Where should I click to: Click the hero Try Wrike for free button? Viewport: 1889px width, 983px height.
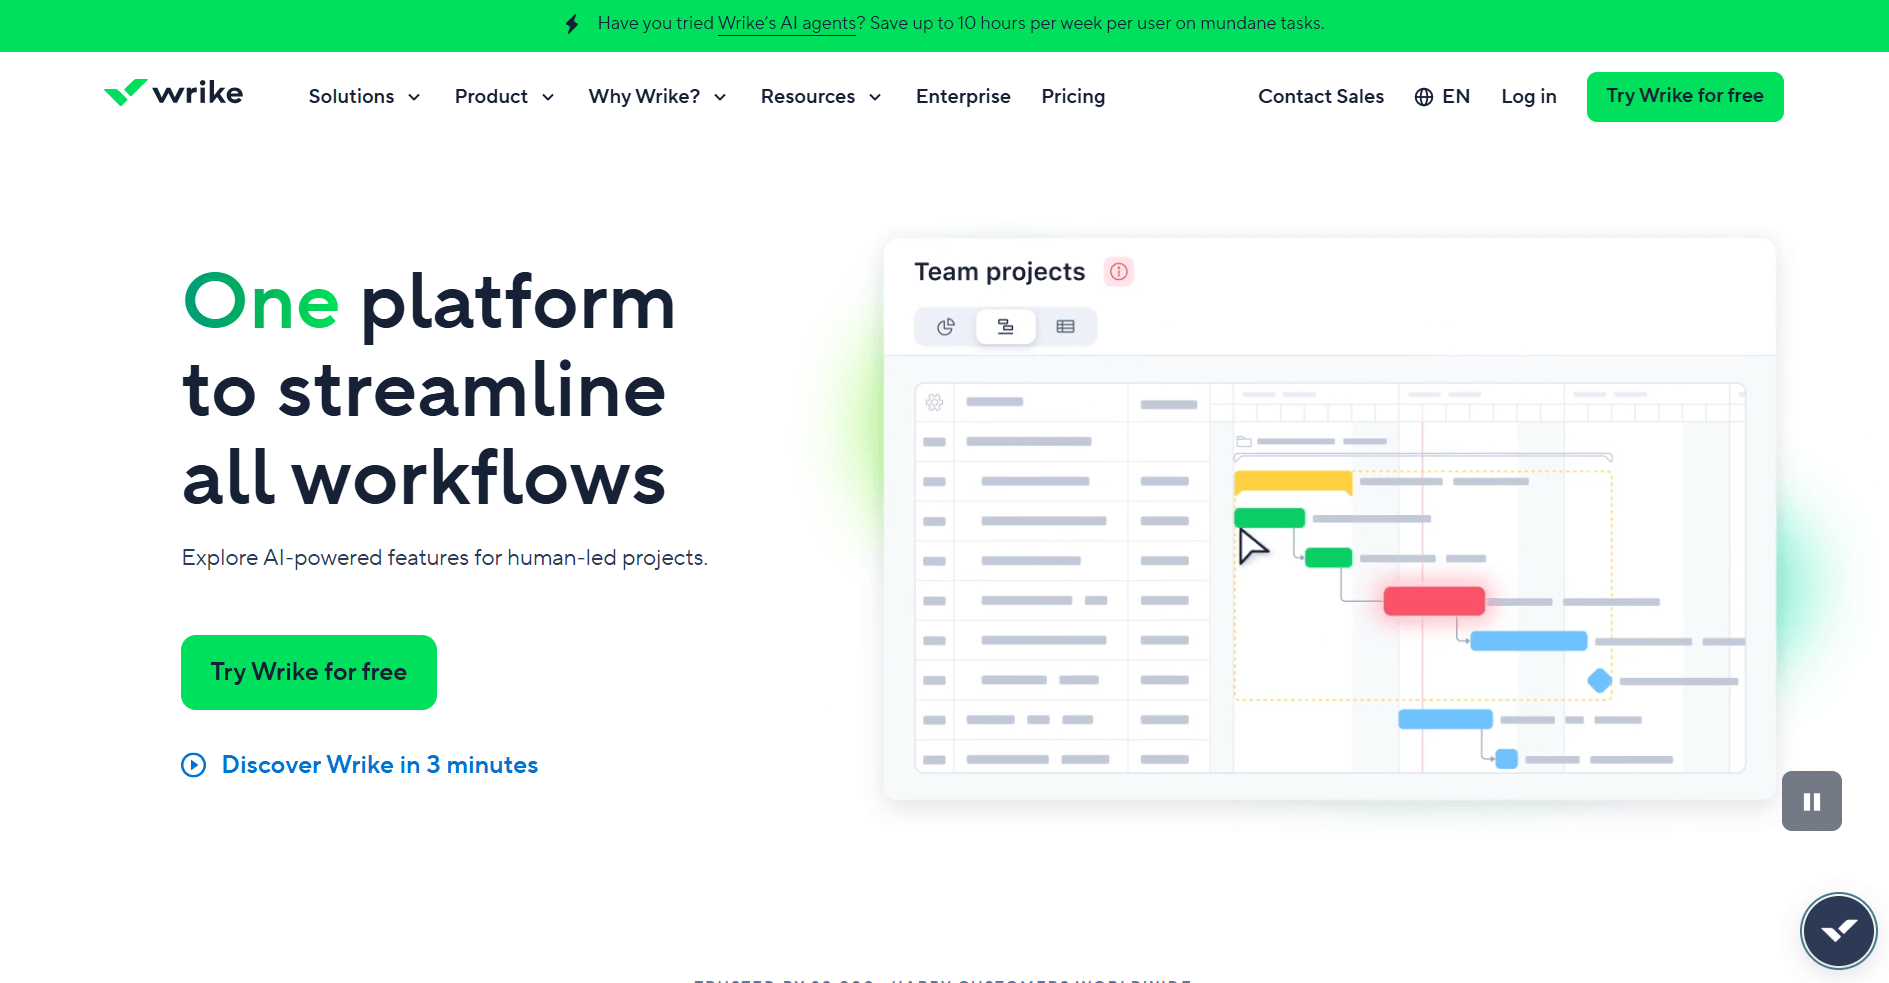(309, 672)
